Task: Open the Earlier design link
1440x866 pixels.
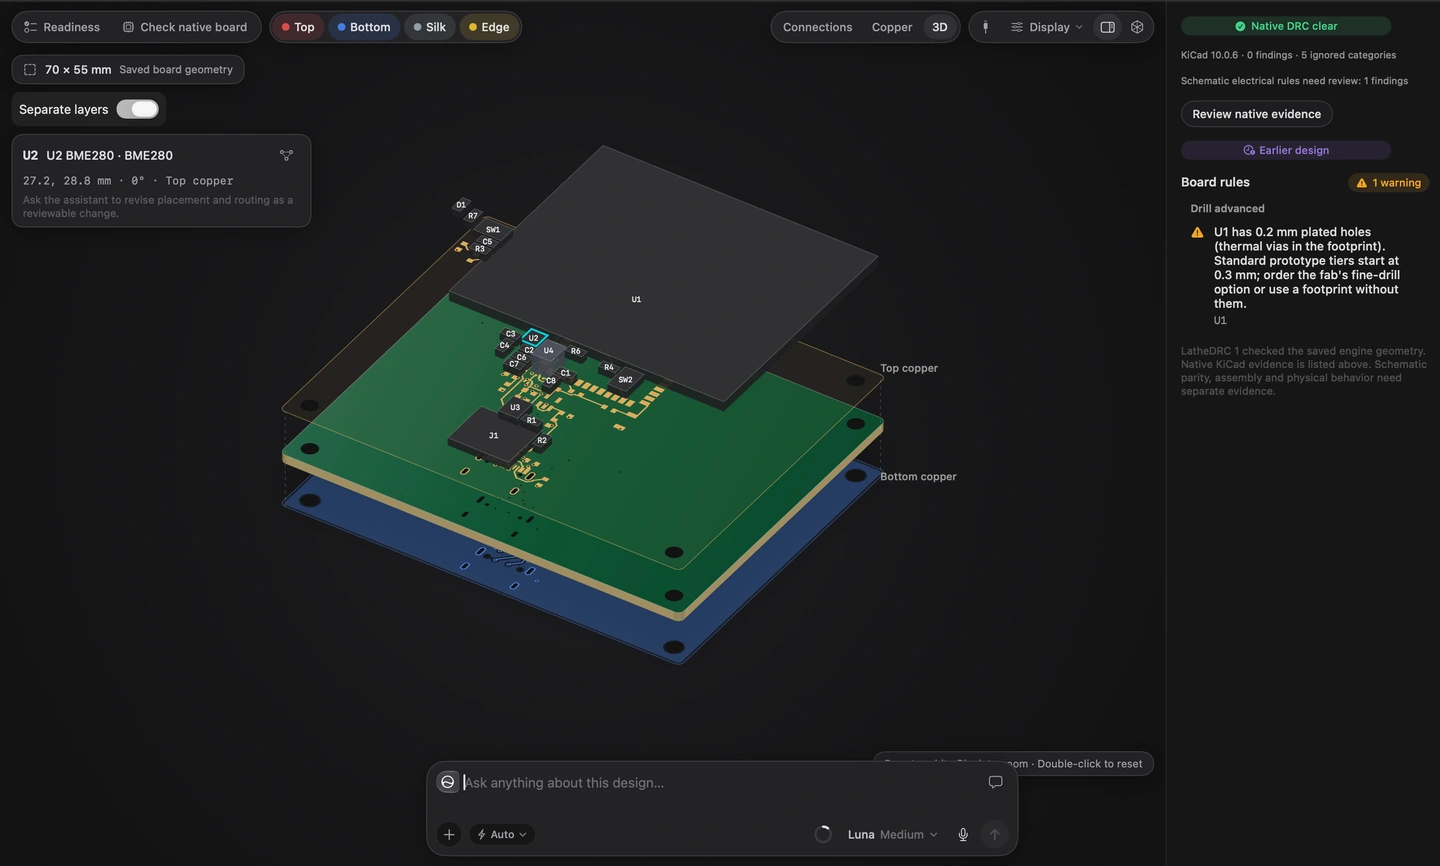Action: [1286, 150]
